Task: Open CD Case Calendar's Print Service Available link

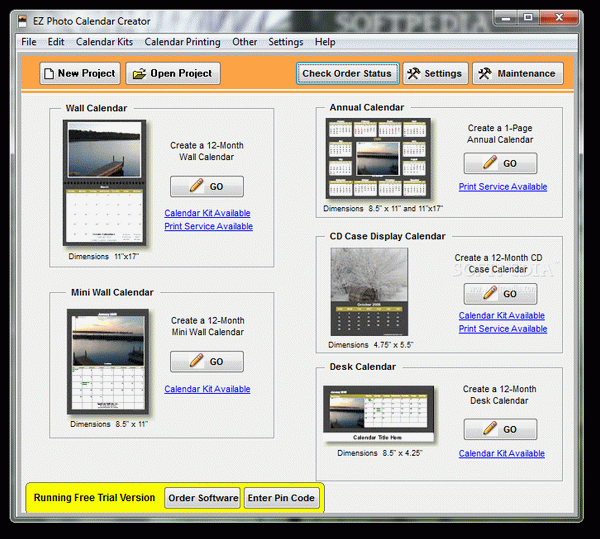Action: click(x=503, y=329)
